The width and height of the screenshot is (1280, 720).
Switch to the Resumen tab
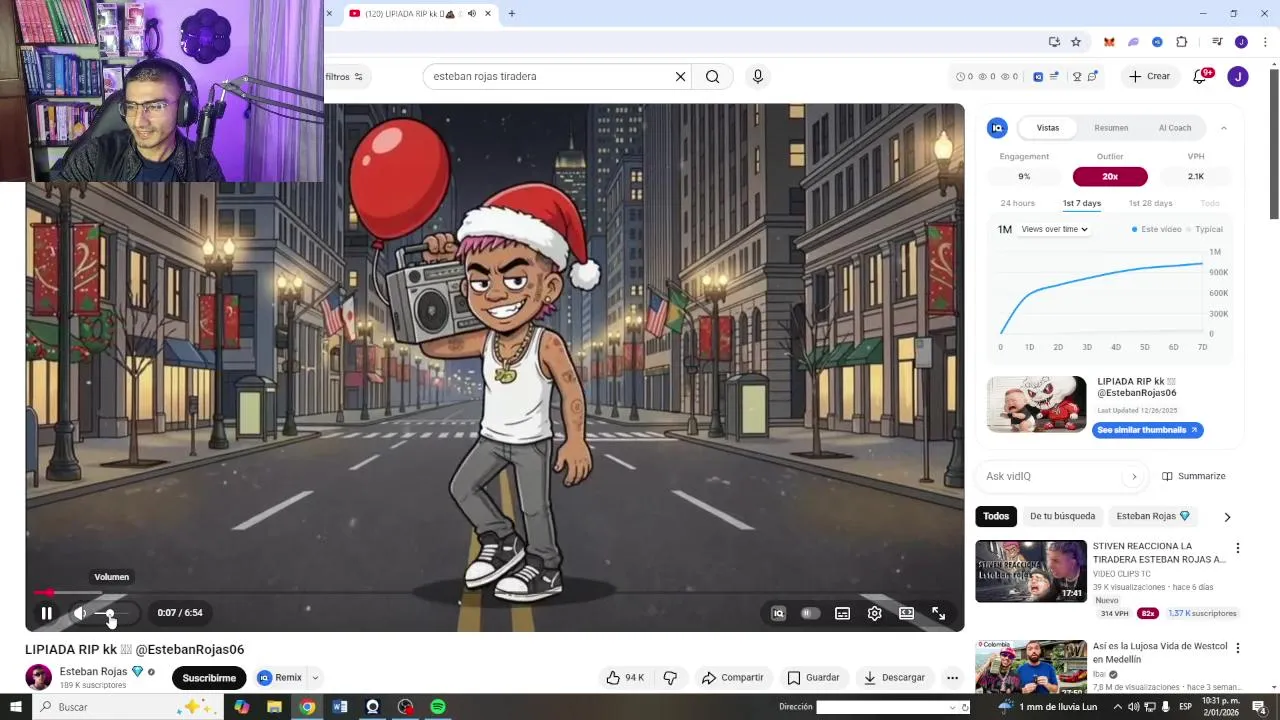1111,128
